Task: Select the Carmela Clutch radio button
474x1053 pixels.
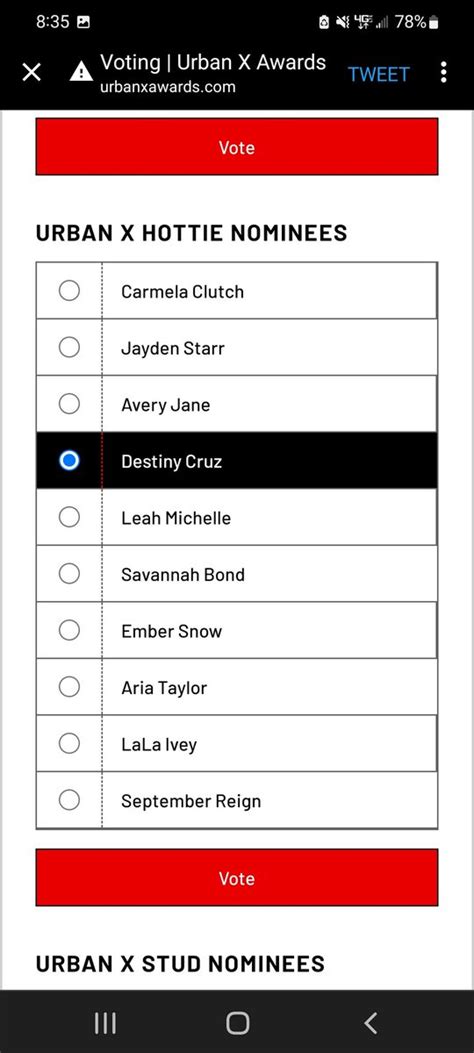Action: pos(69,291)
